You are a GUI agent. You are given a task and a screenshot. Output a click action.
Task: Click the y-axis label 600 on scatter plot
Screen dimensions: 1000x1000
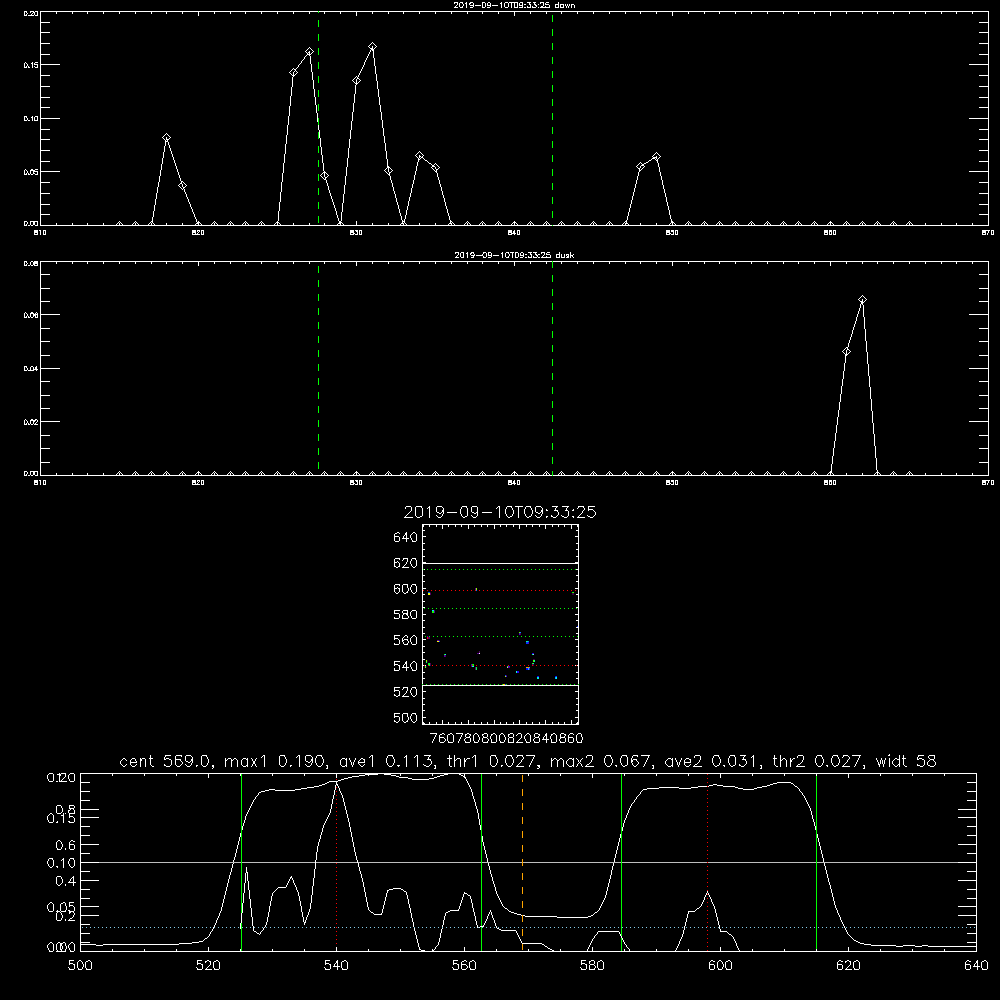pos(406,589)
